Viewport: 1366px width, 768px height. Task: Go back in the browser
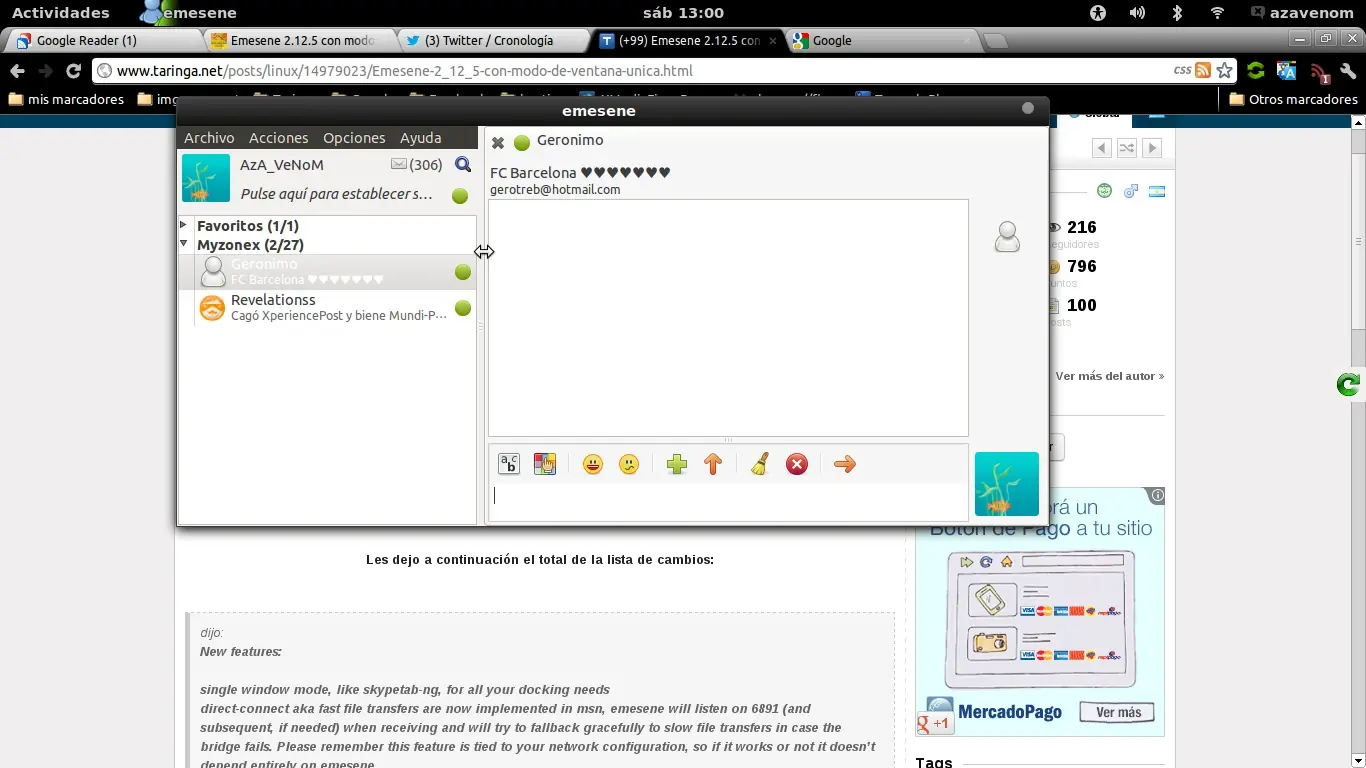pos(17,71)
